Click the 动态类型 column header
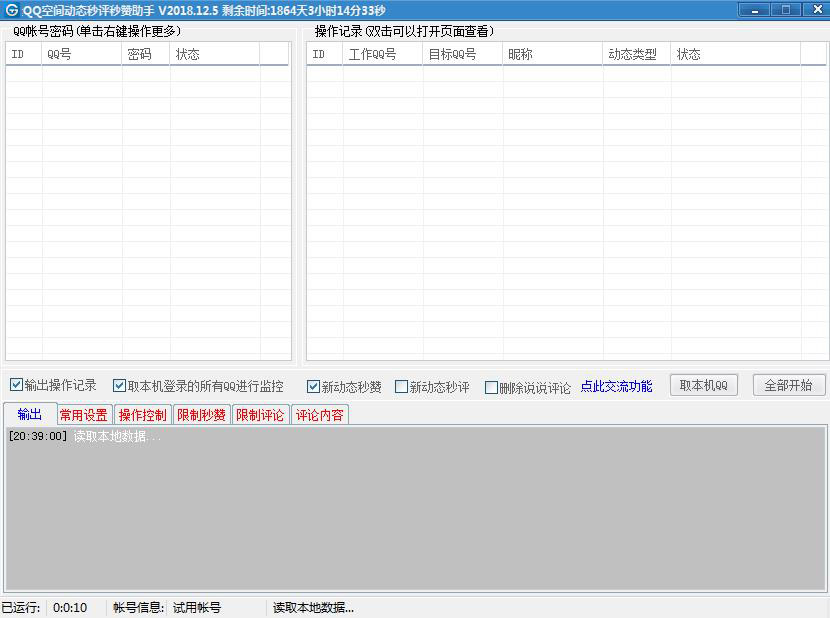Viewport: 830px width, 618px height. coord(636,54)
